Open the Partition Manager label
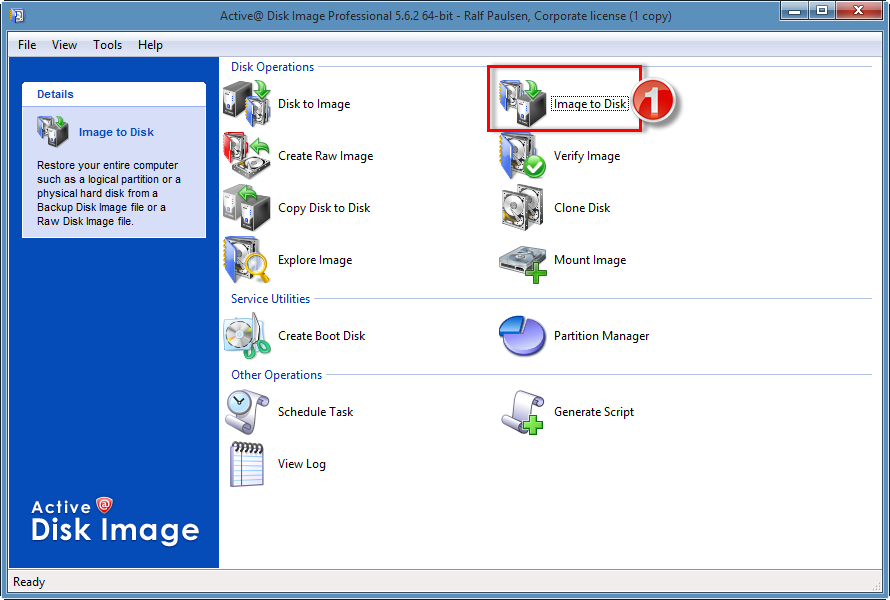 (x=601, y=336)
